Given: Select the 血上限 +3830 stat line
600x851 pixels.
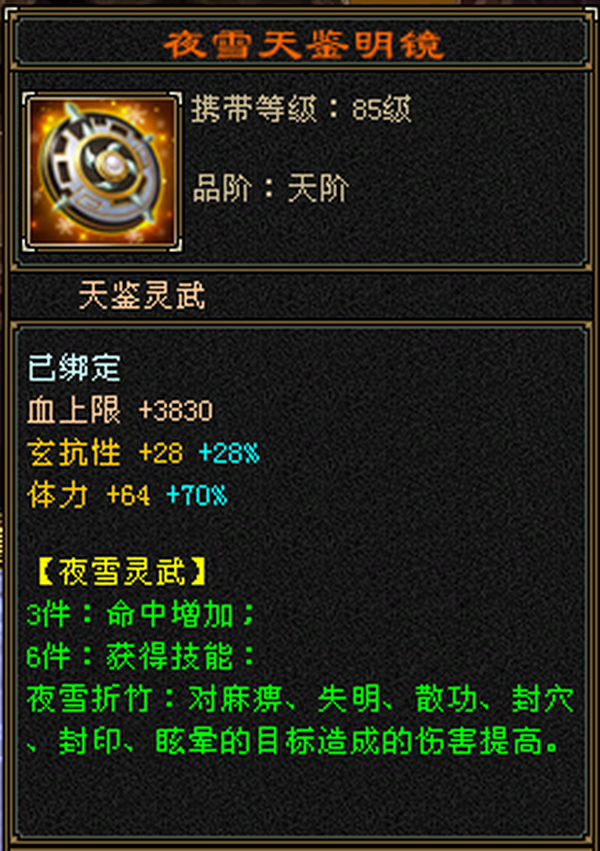Looking at the screenshot, I should tap(120, 410).
